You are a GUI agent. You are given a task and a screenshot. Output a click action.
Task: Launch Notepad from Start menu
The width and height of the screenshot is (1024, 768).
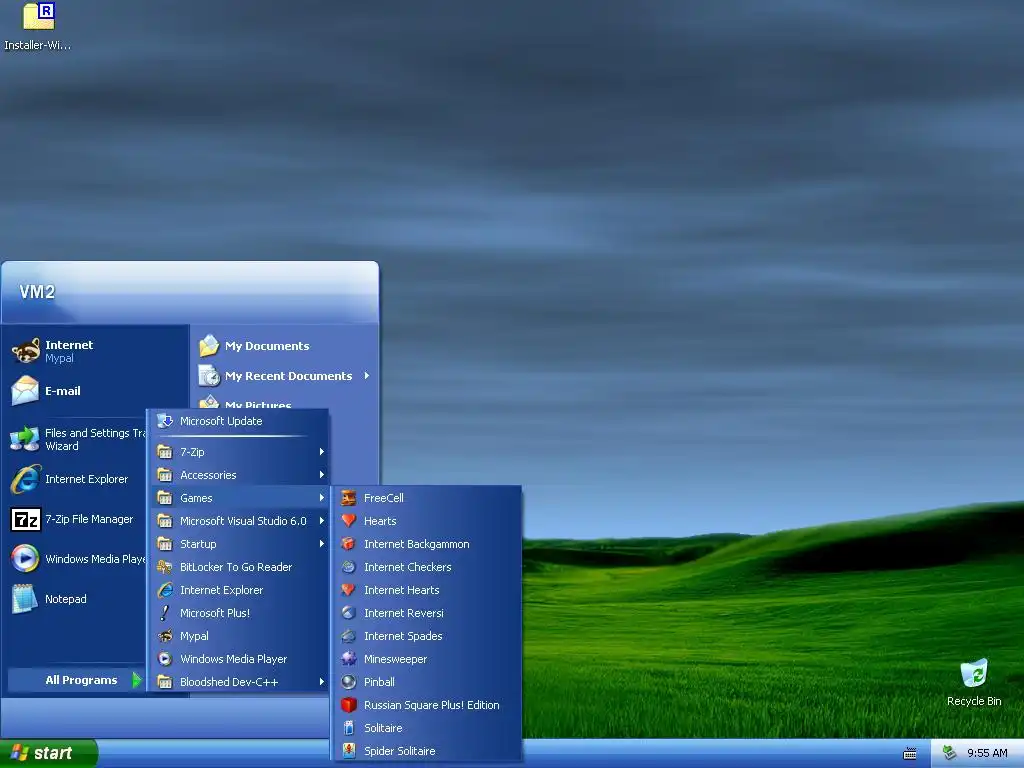click(x=77, y=599)
